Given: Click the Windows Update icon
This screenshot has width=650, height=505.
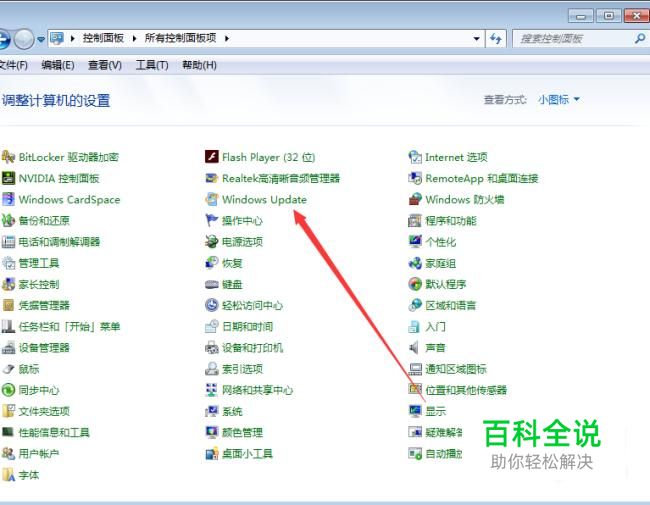Looking at the screenshot, I should [212, 199].
